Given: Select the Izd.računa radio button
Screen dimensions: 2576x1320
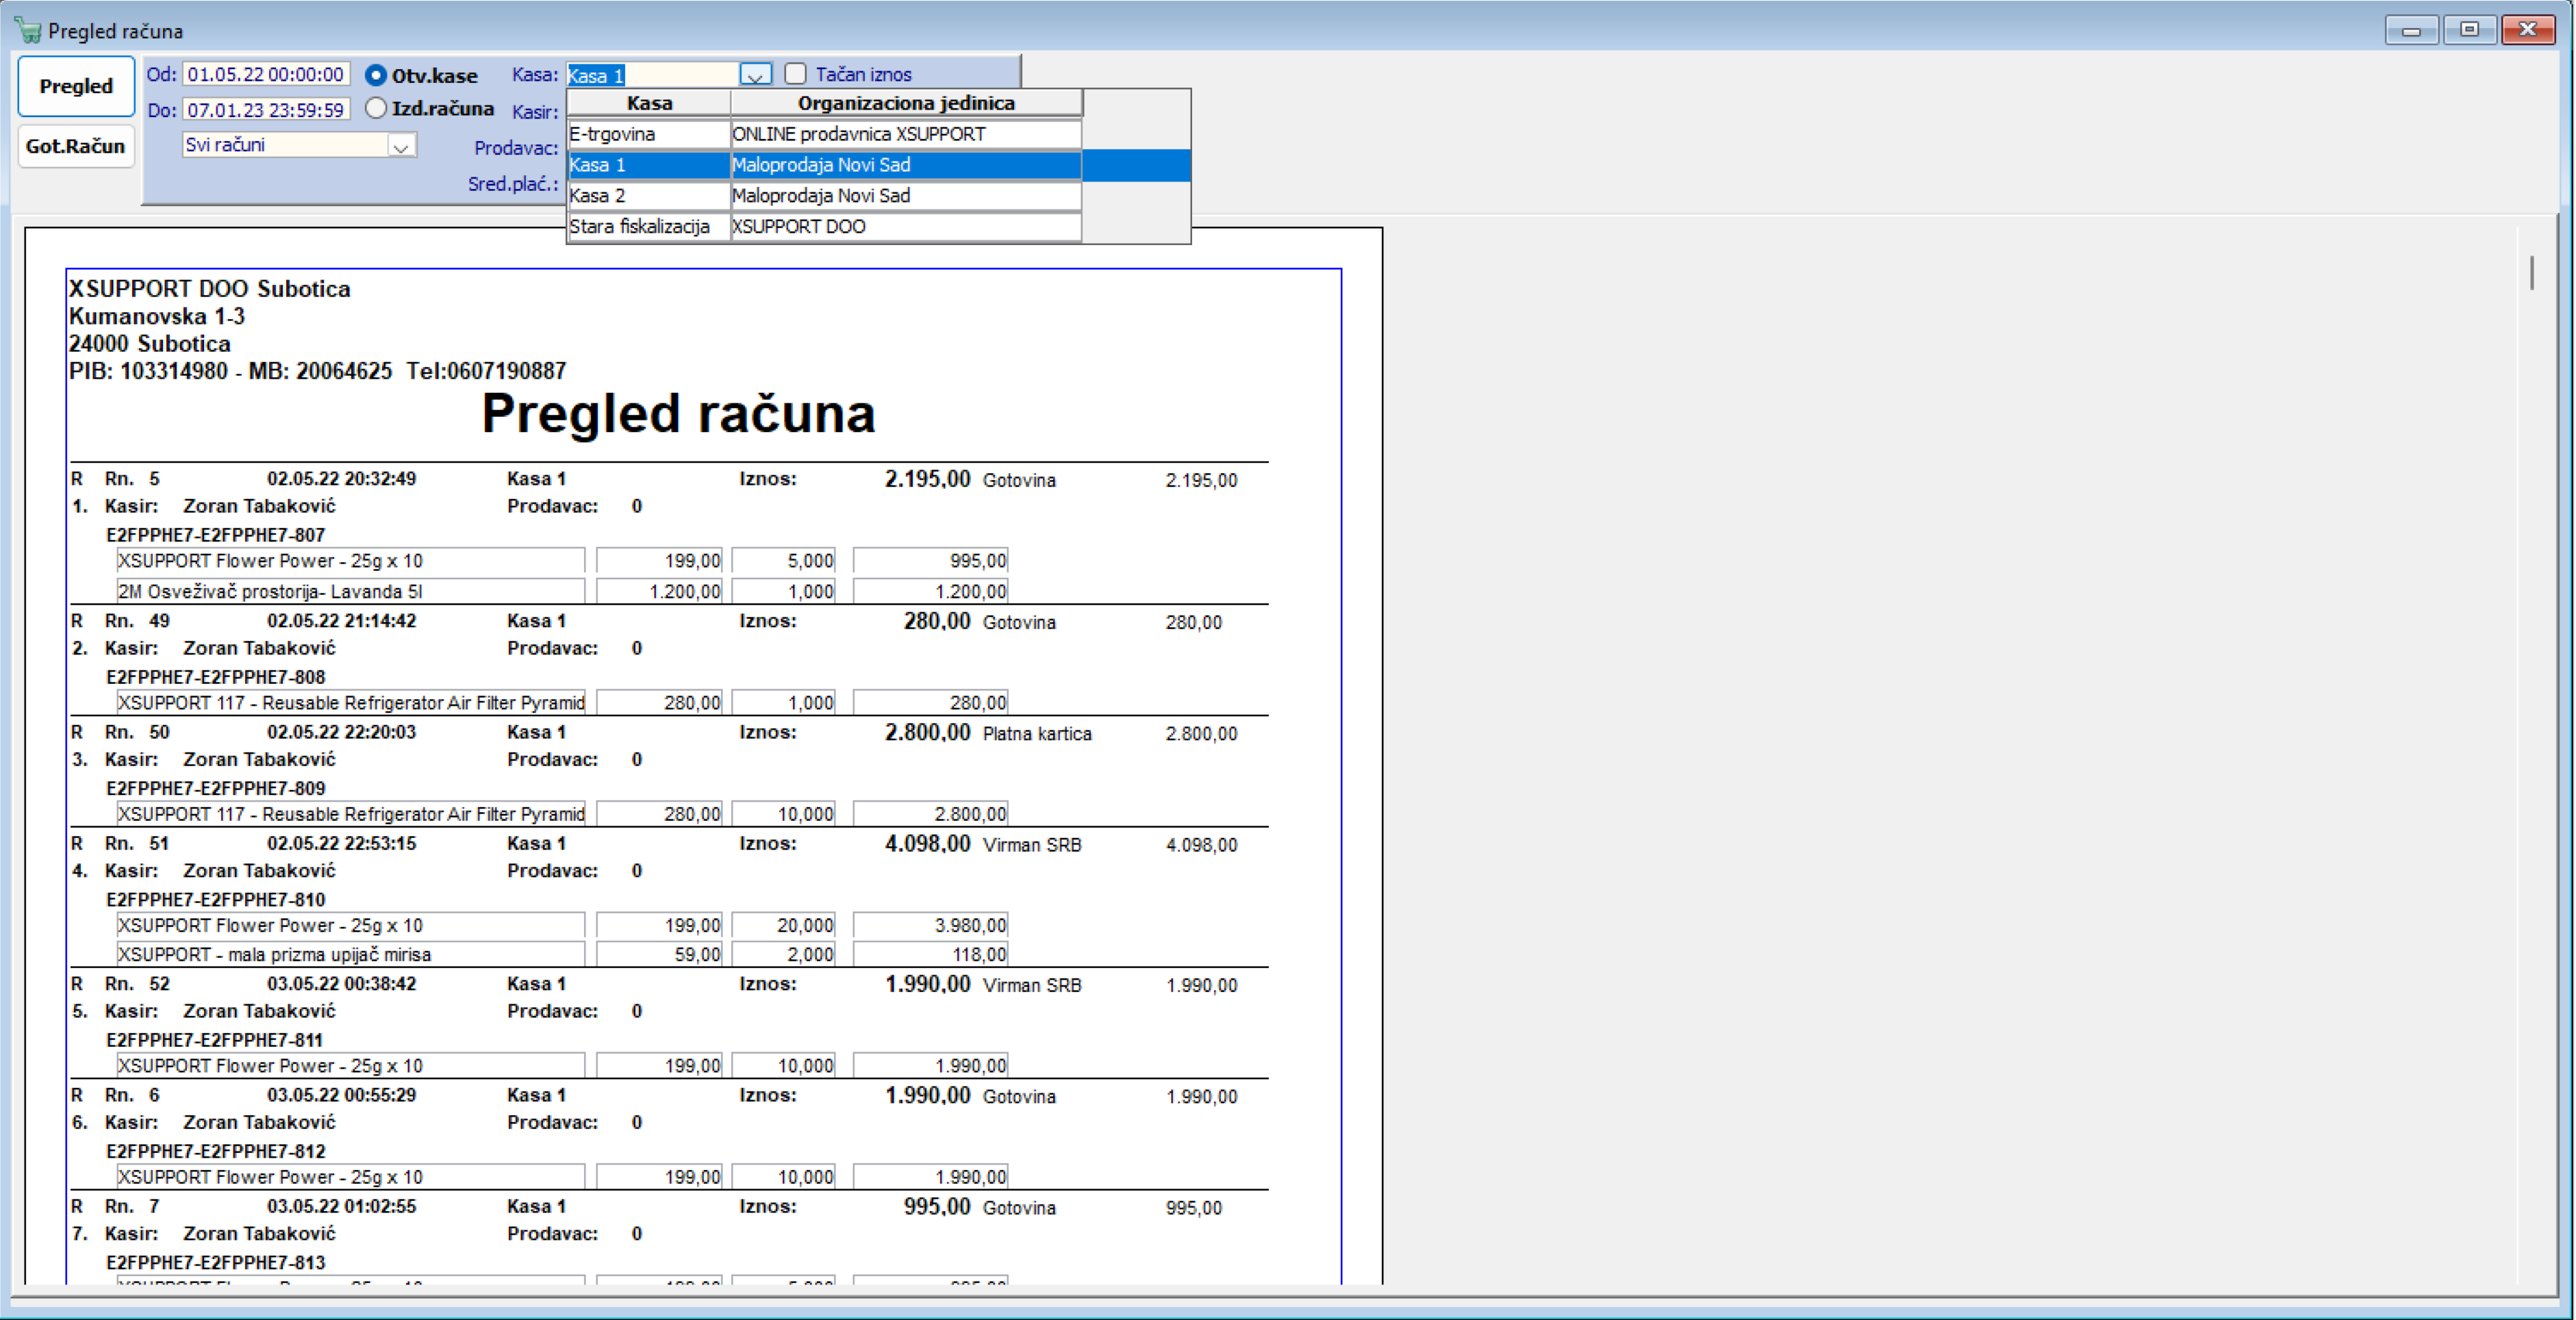Looking at the screenshot, I should [x=376, y=108].
